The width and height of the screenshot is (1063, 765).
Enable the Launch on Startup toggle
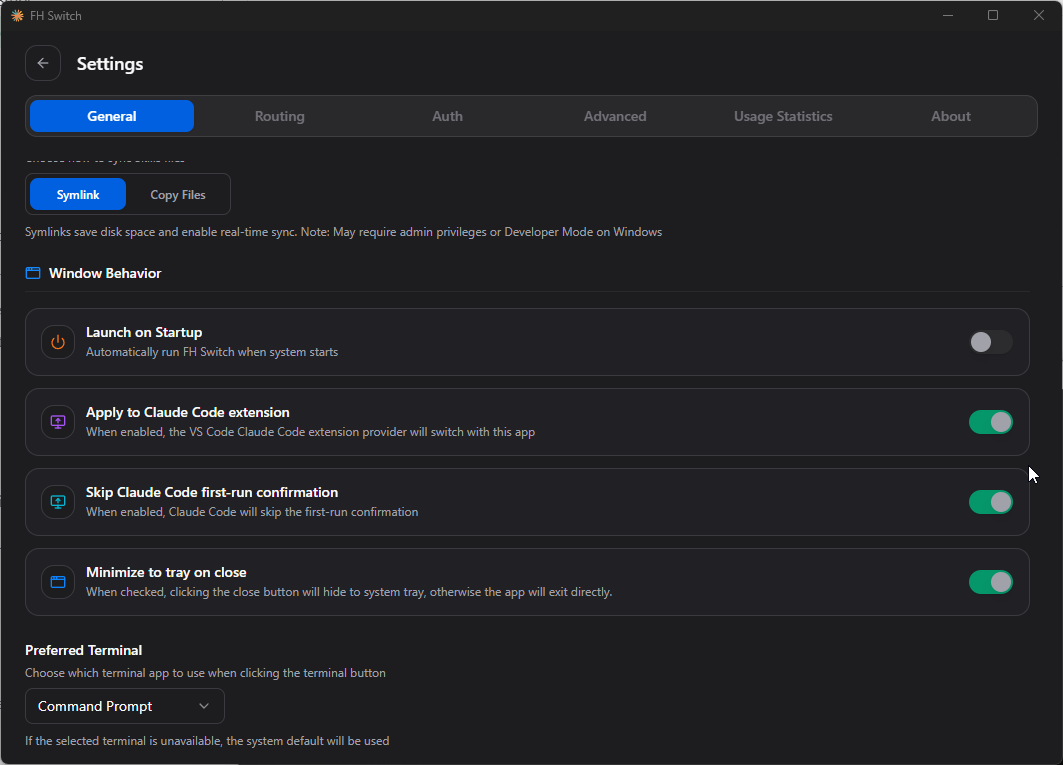coord(990,342)
